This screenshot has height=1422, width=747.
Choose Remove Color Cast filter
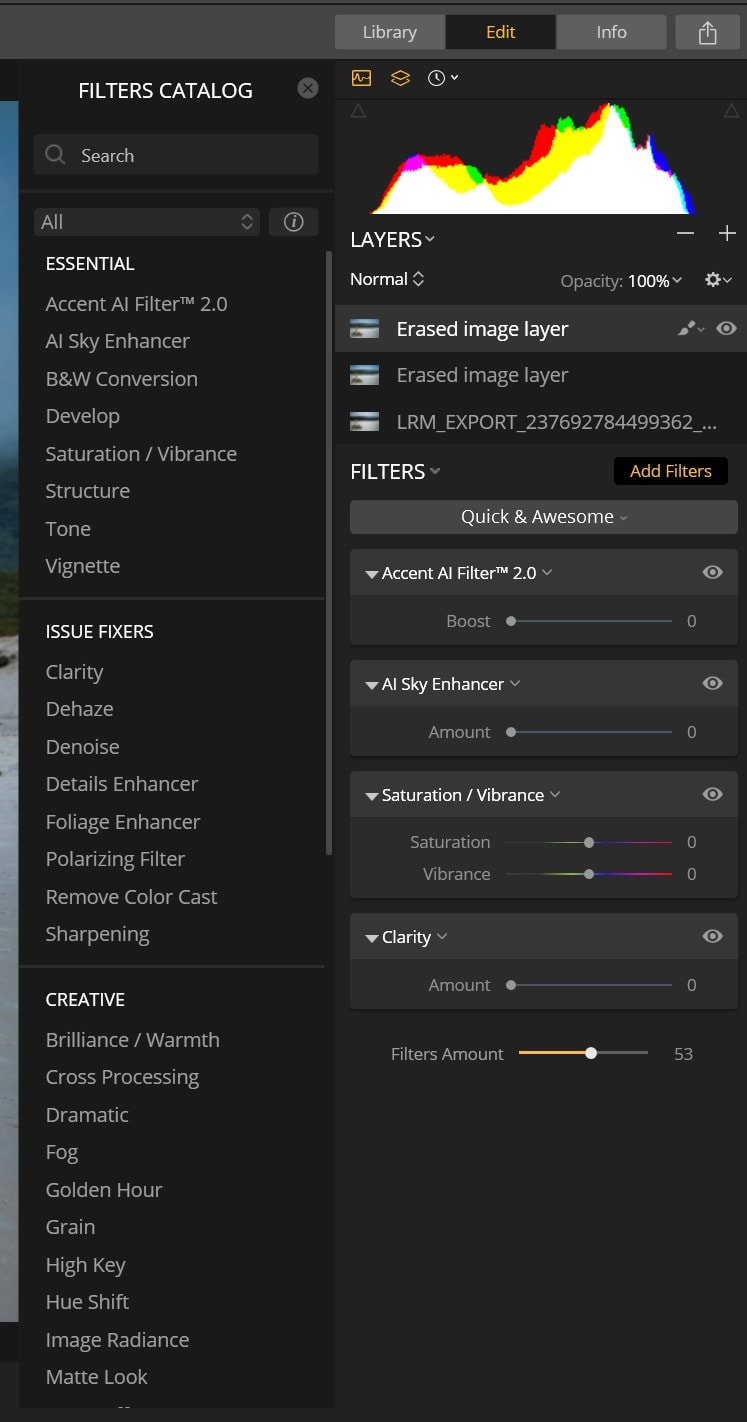(x=131, y=897)
